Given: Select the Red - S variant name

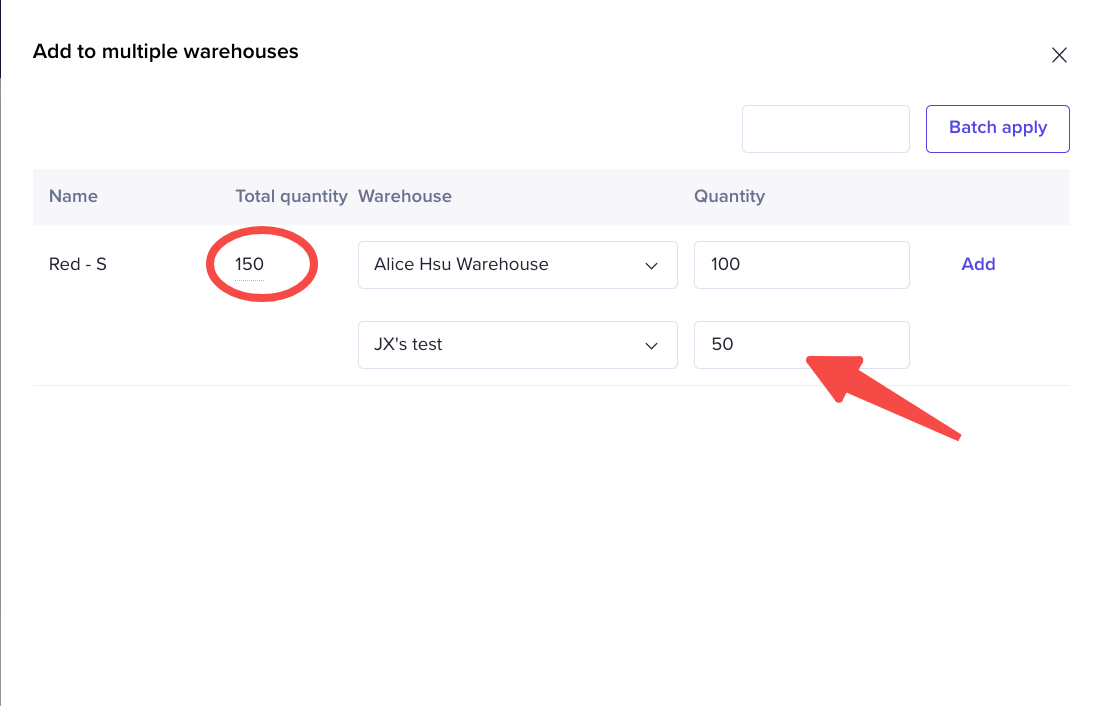Looking at the screenshot, I should (x=78, y=265).
